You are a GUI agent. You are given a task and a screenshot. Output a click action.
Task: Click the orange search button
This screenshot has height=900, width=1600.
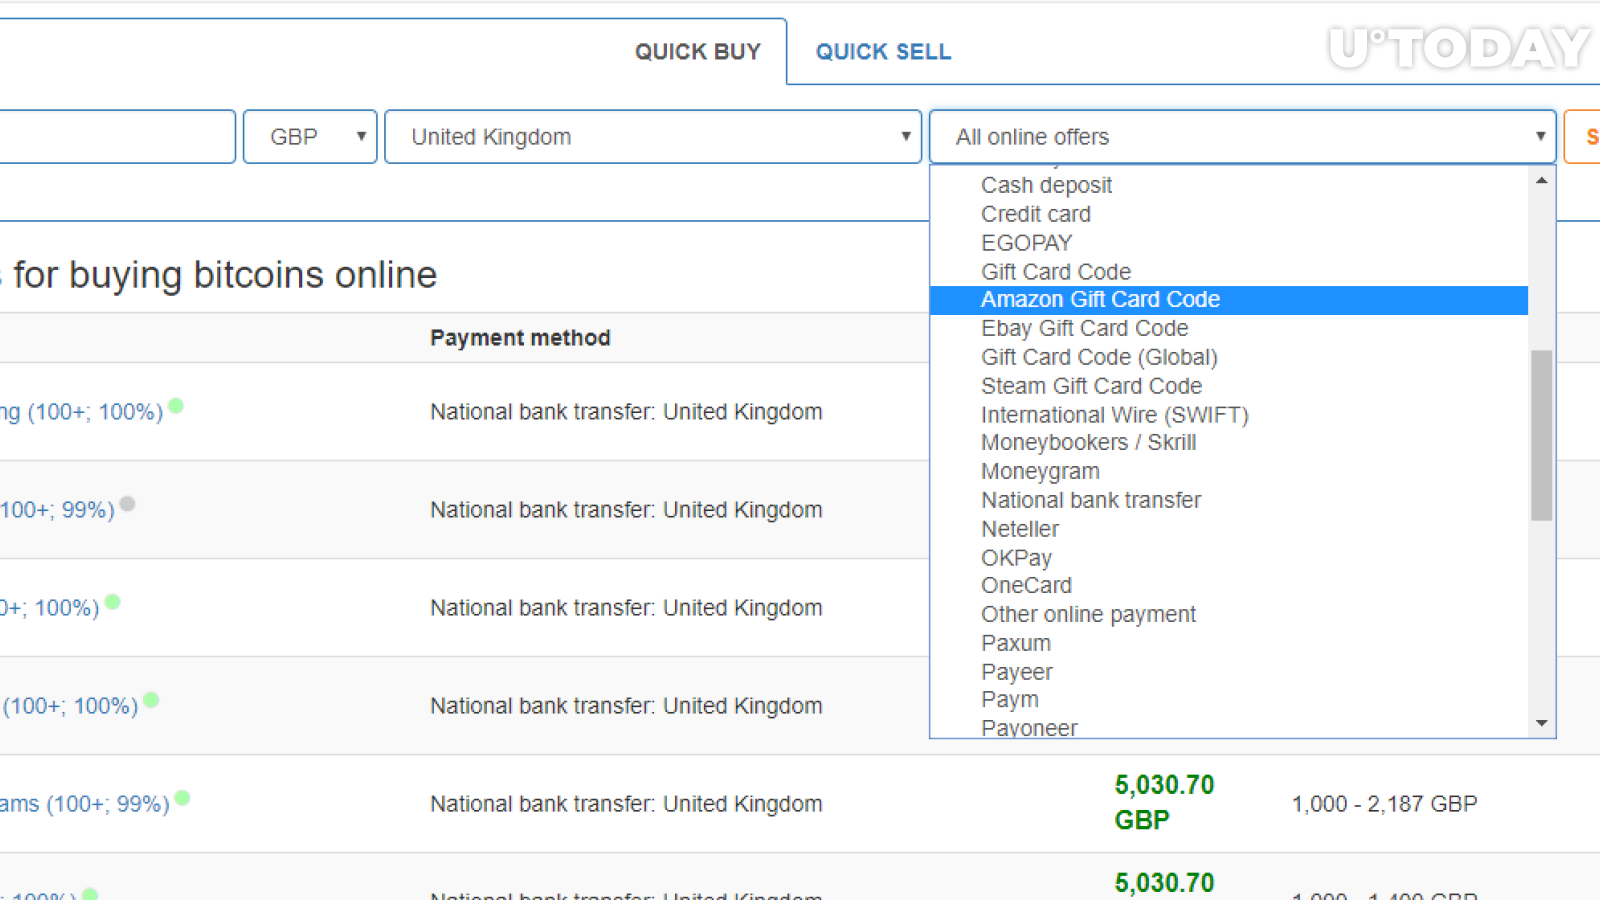tap(1582, 137)
